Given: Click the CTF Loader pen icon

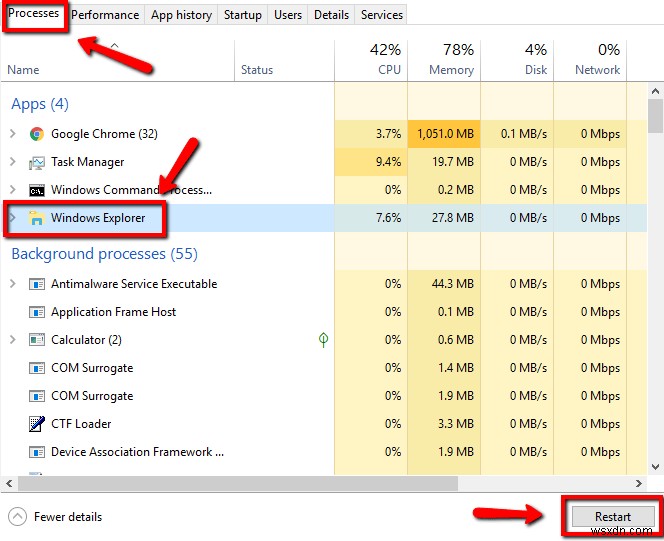Looking at the screenshot, I should 37,424.
